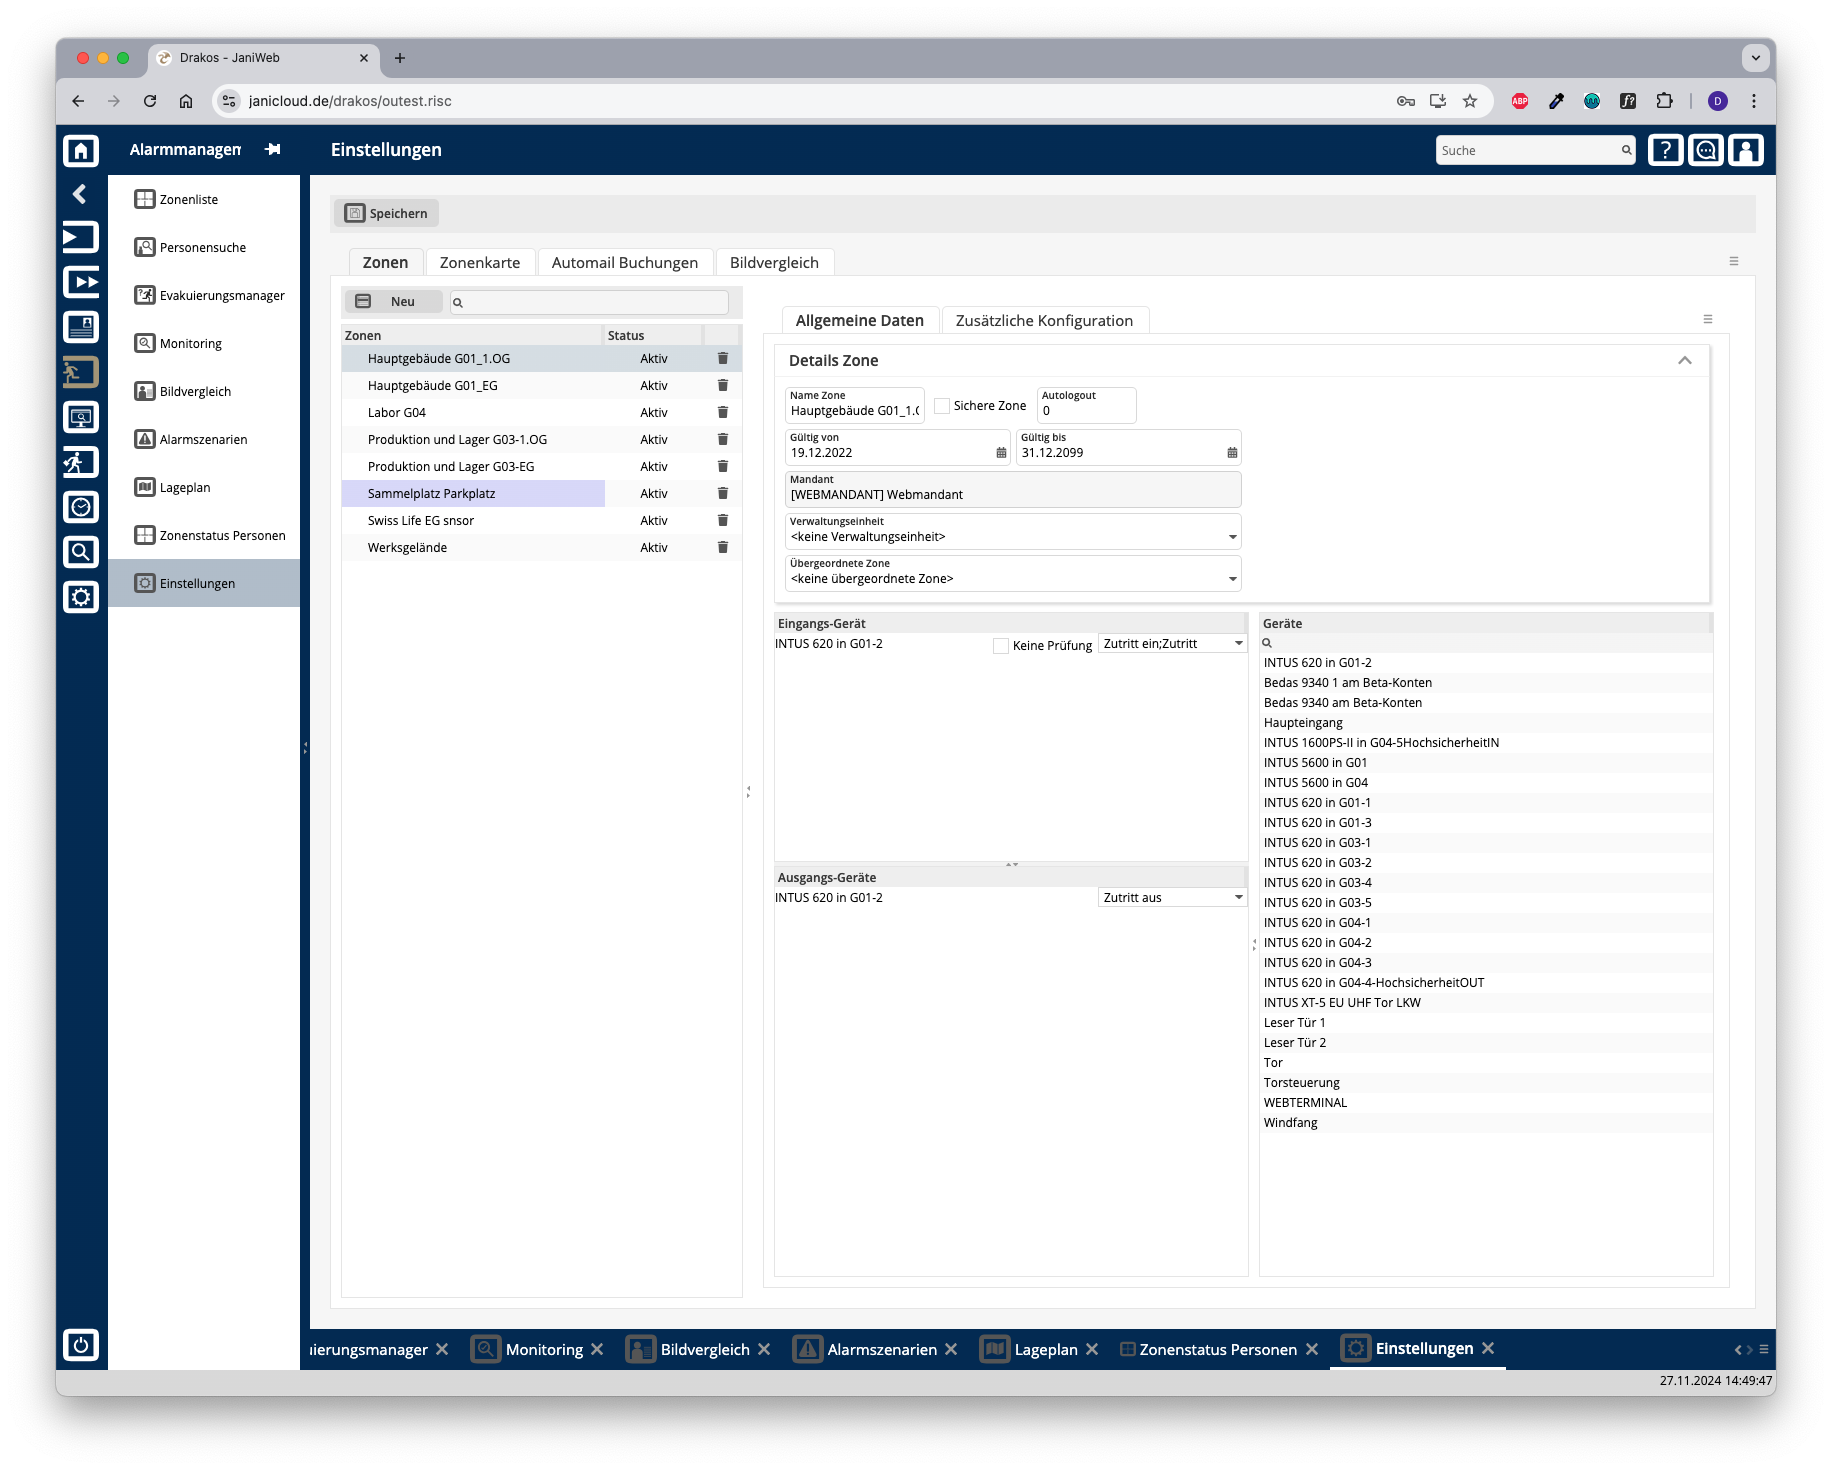
Task: Collapse the Details Zone section
Action: [1685, 360]
